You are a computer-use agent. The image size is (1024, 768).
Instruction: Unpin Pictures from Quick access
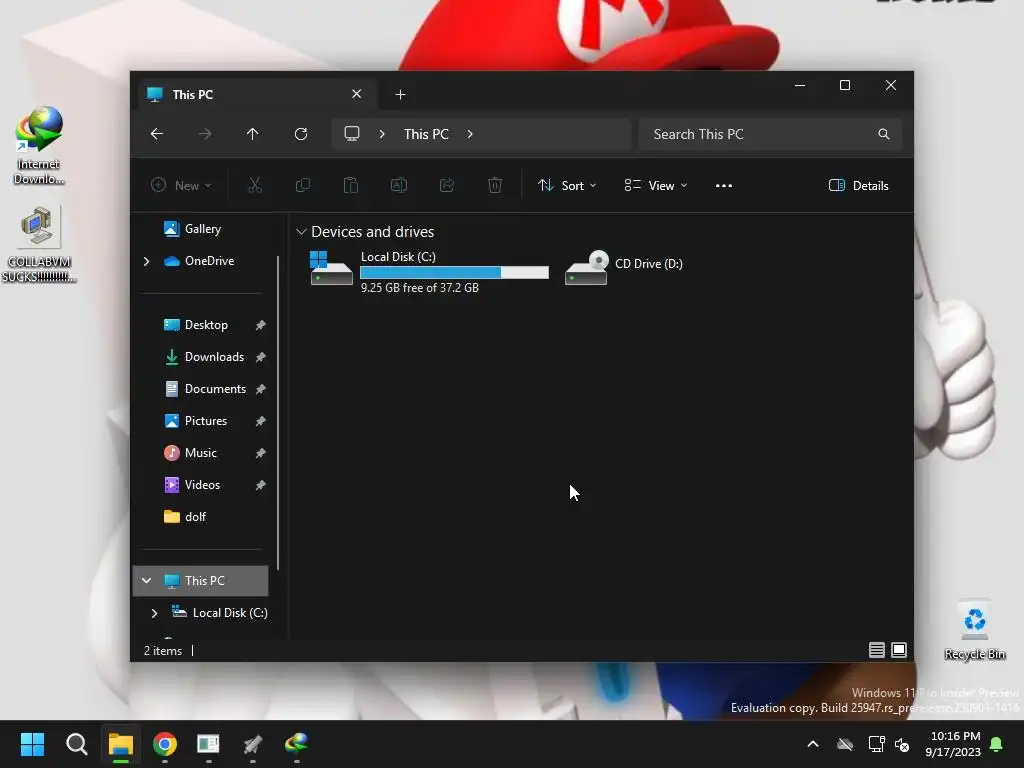point(261,421)
